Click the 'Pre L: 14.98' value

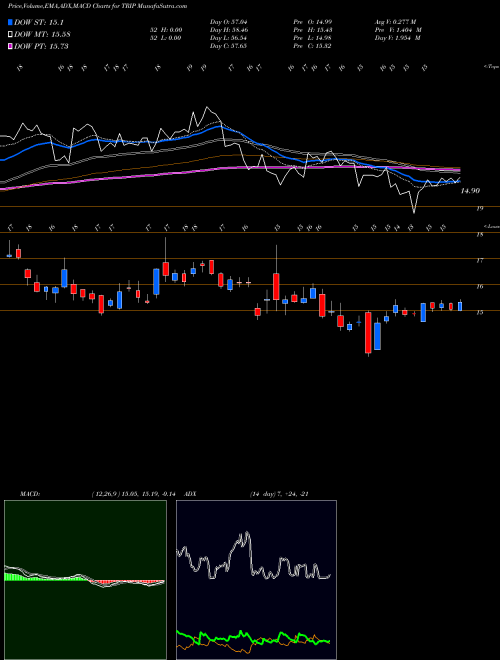click(312, 38)
